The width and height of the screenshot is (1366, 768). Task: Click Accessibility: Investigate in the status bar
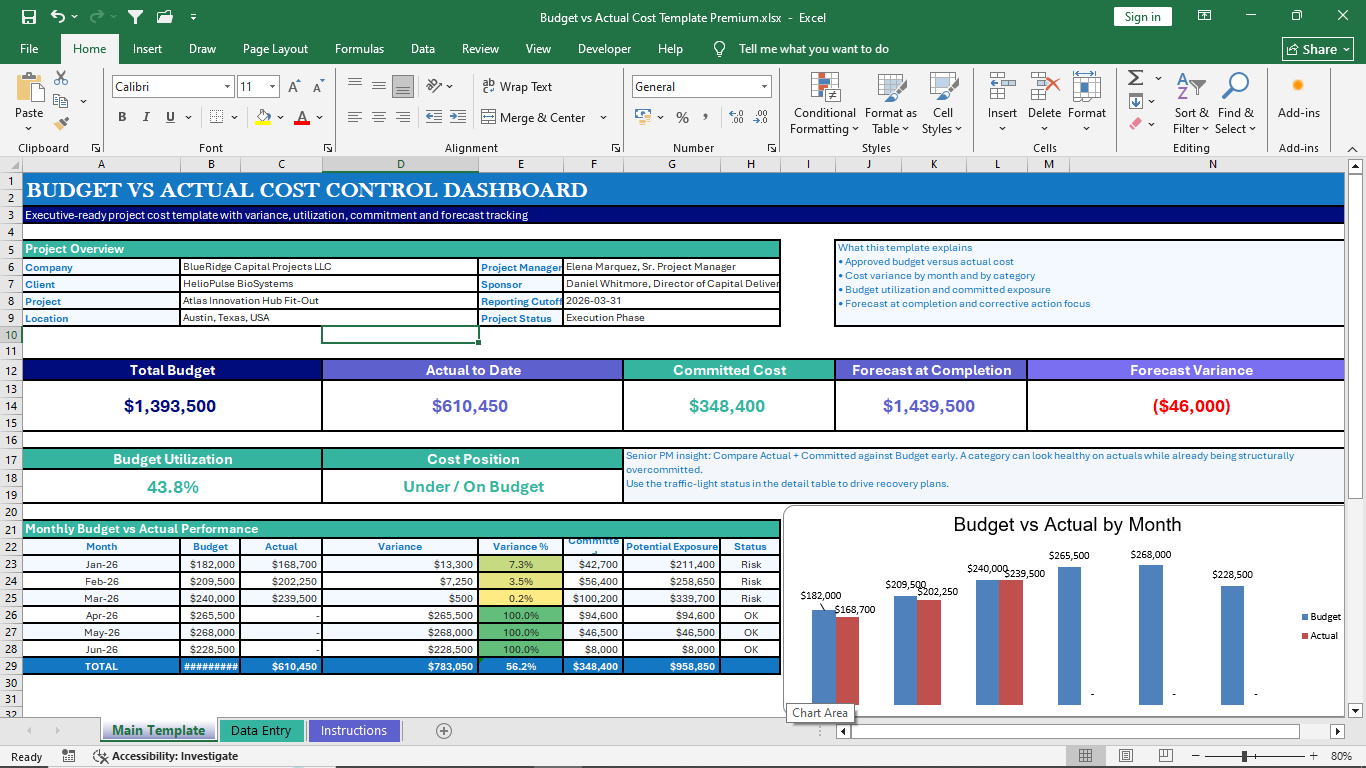(165, 756)
